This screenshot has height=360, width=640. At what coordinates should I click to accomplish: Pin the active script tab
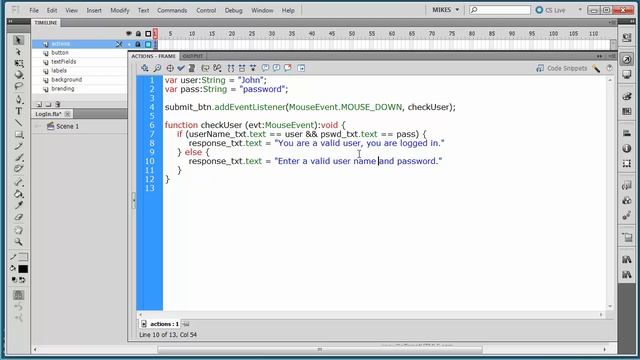(x=186, y=324)
